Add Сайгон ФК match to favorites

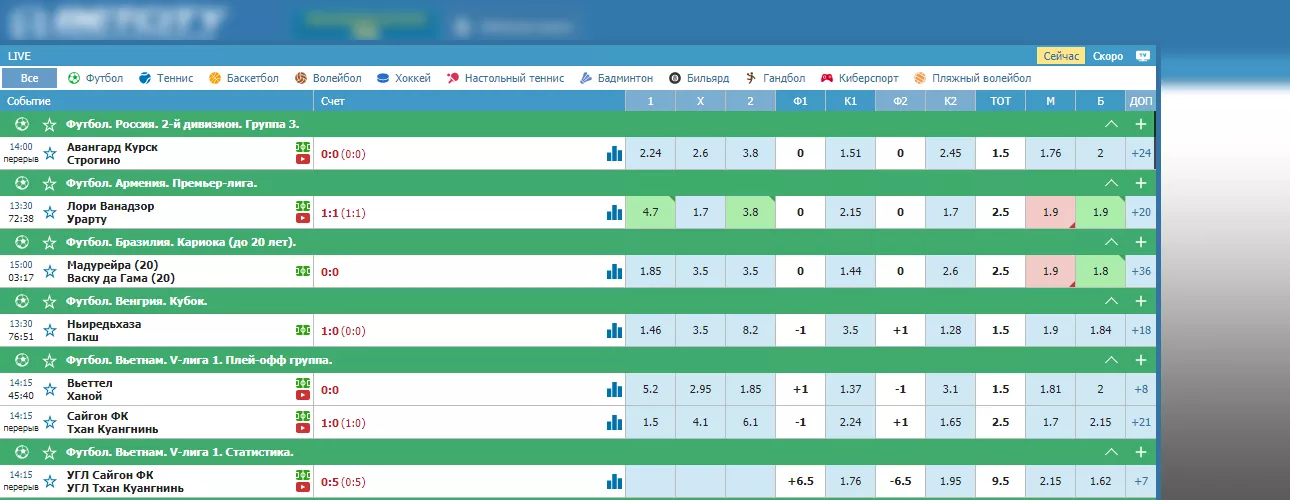pos(50,423)
